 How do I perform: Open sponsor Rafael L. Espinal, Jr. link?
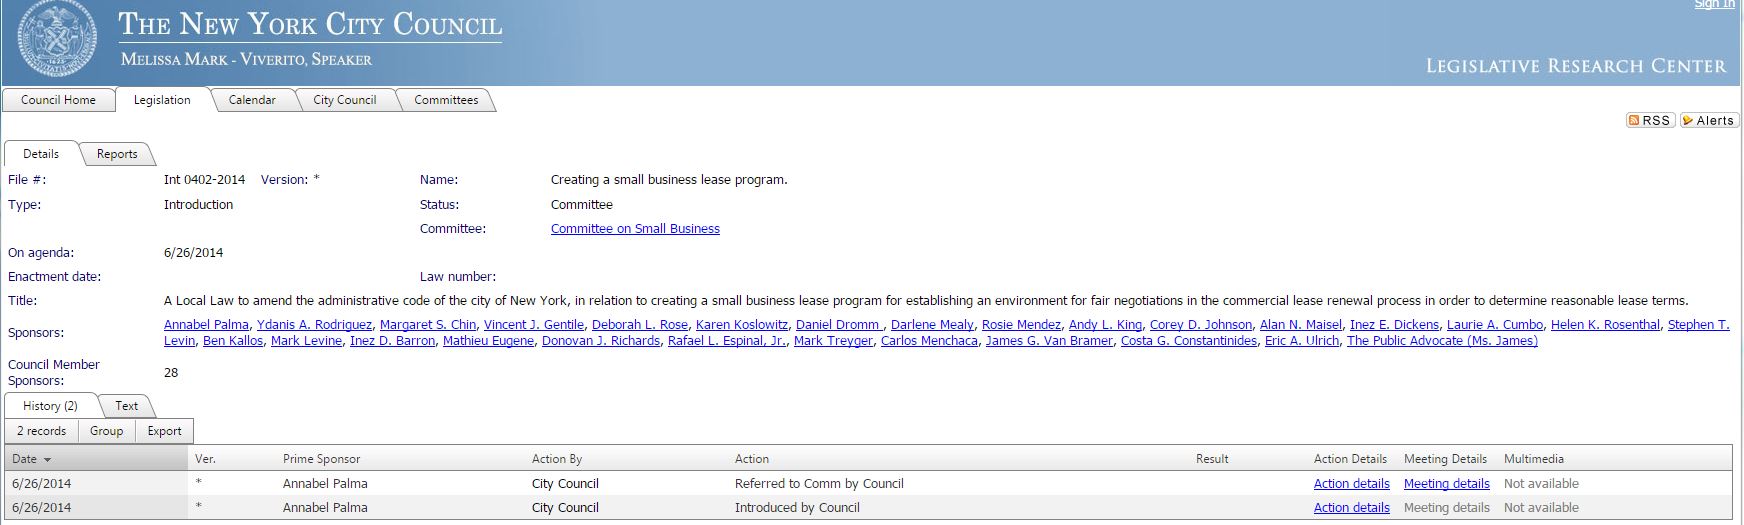(x=727, y=341)
